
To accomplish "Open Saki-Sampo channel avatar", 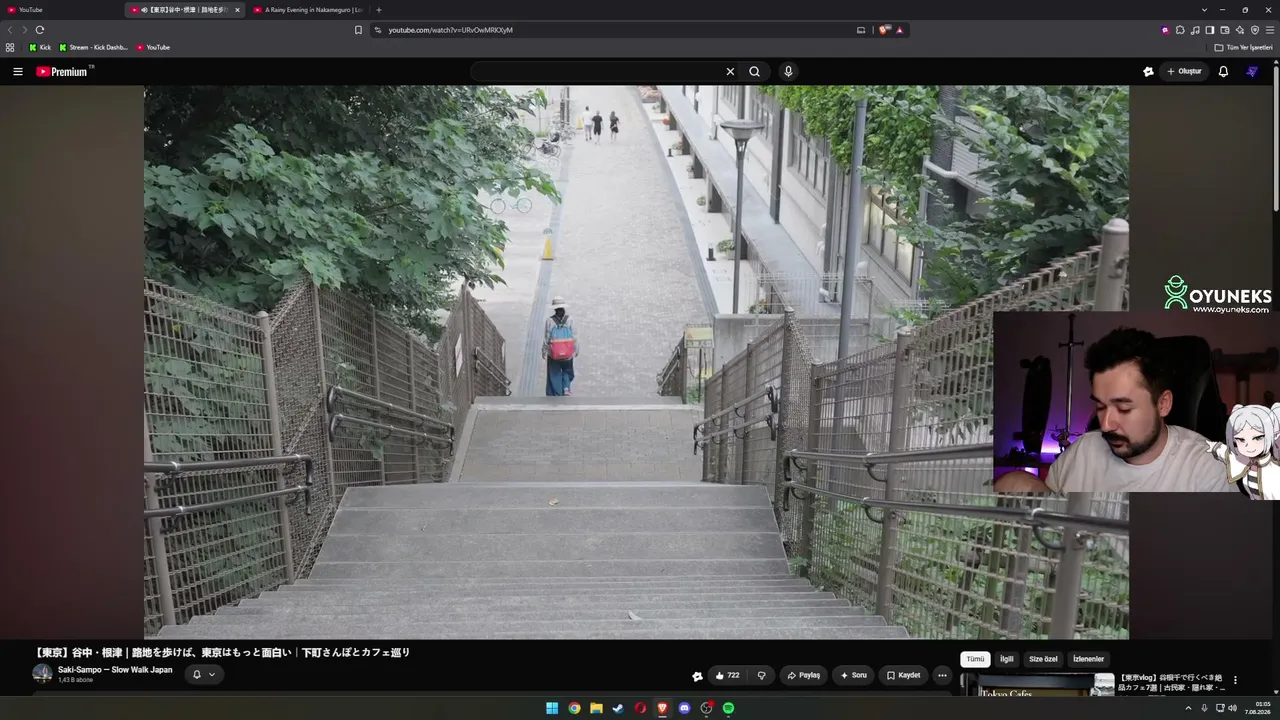I will (x=42, y=674).
